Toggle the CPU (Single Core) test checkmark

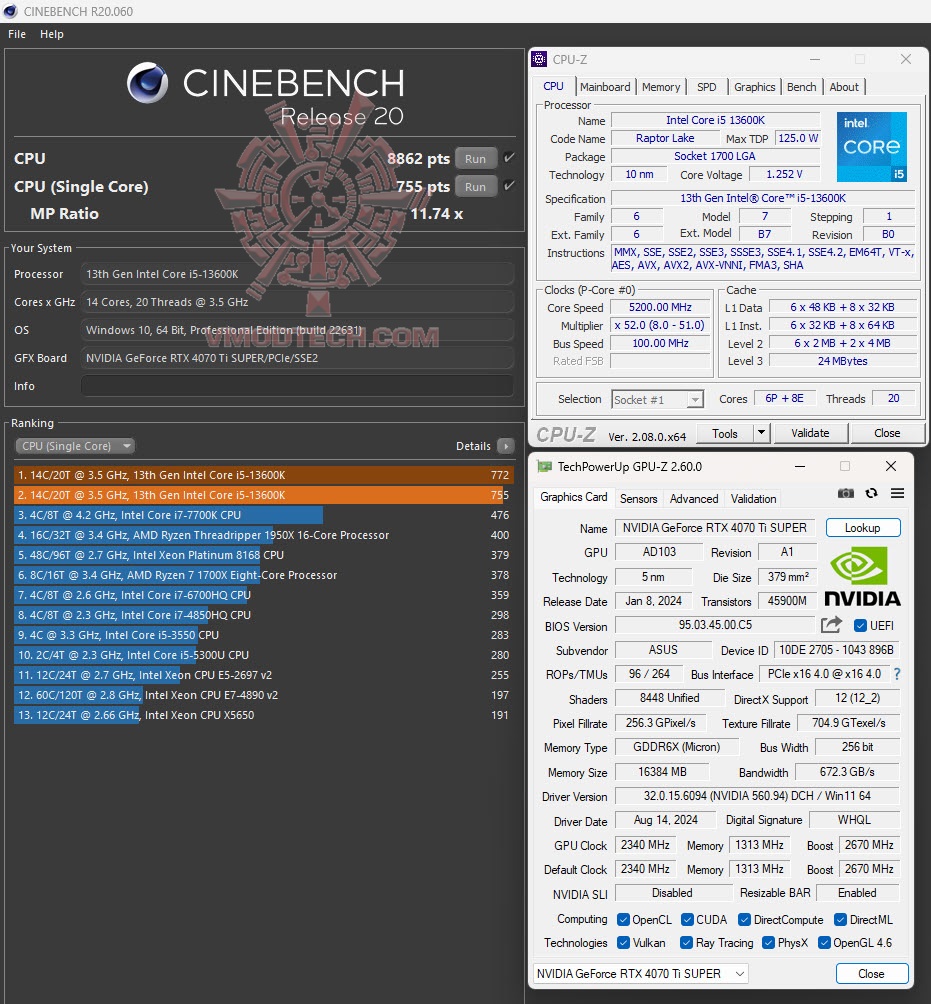click(x=509, y=186)
